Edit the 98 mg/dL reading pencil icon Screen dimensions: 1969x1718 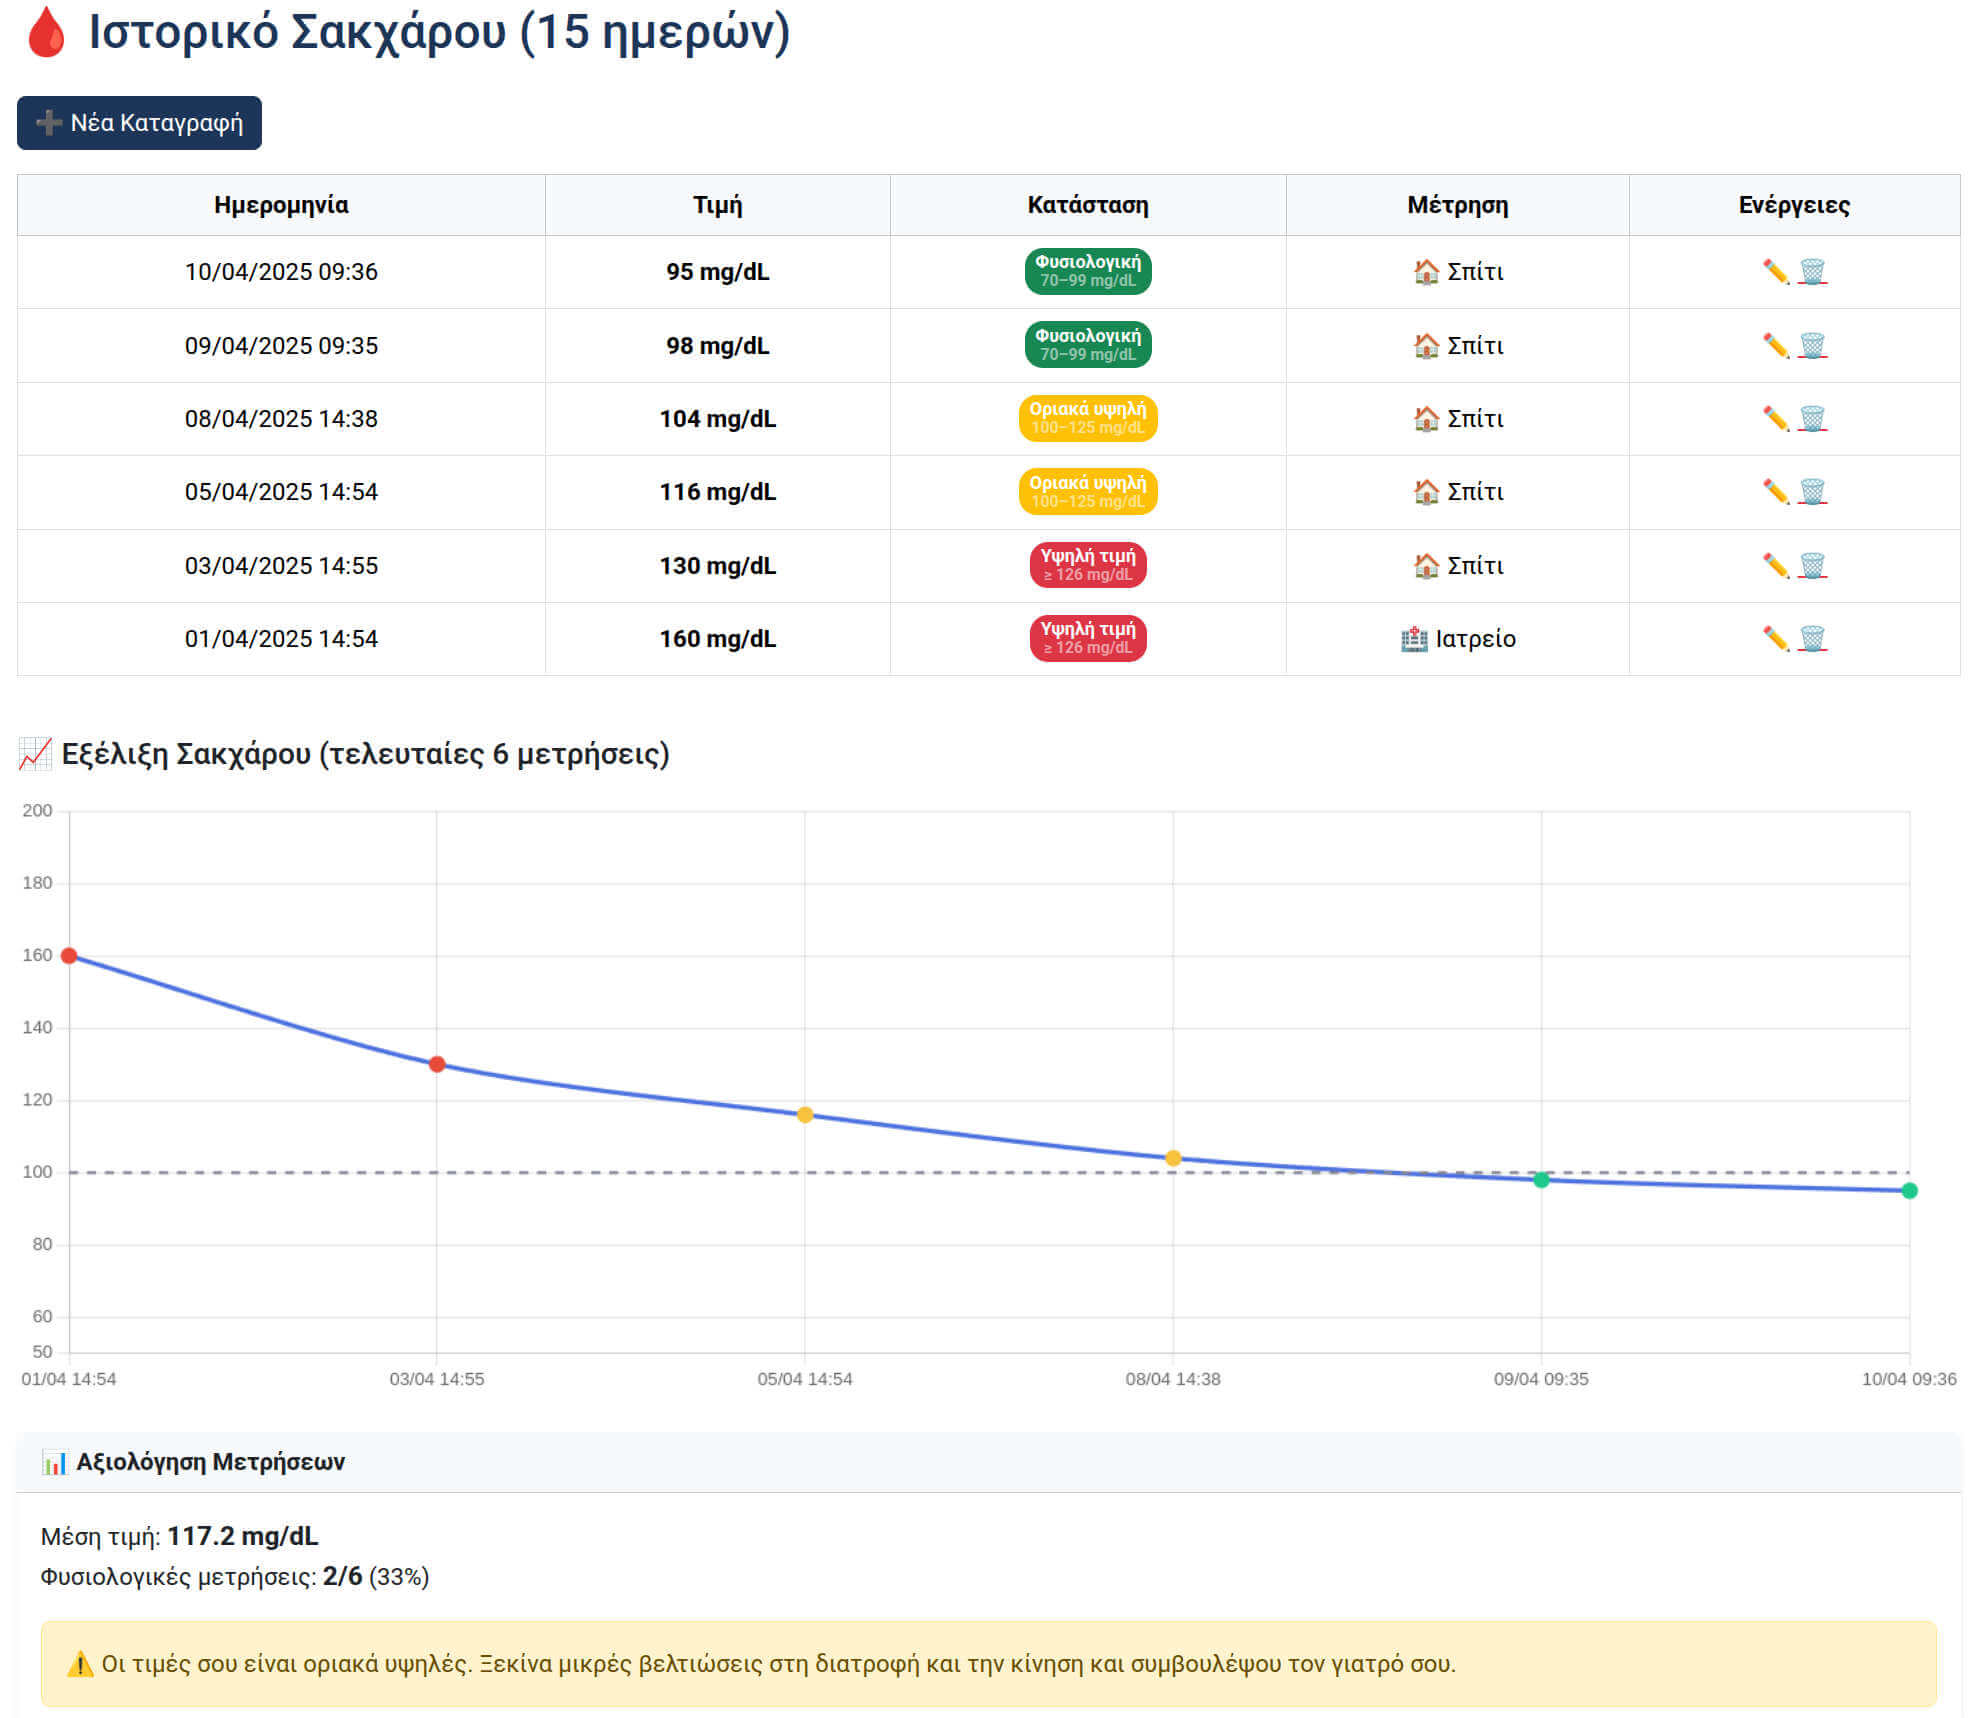click(x=1775, y=346)
